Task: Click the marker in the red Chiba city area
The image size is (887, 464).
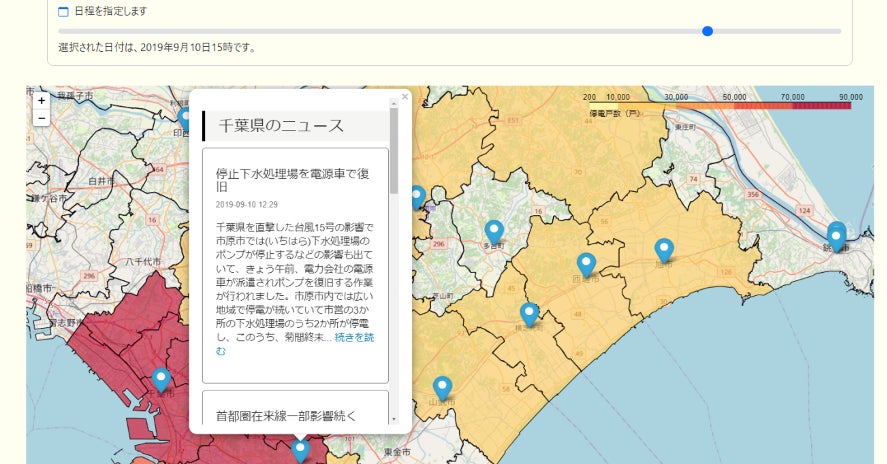Action: click(x=161, y=379)
